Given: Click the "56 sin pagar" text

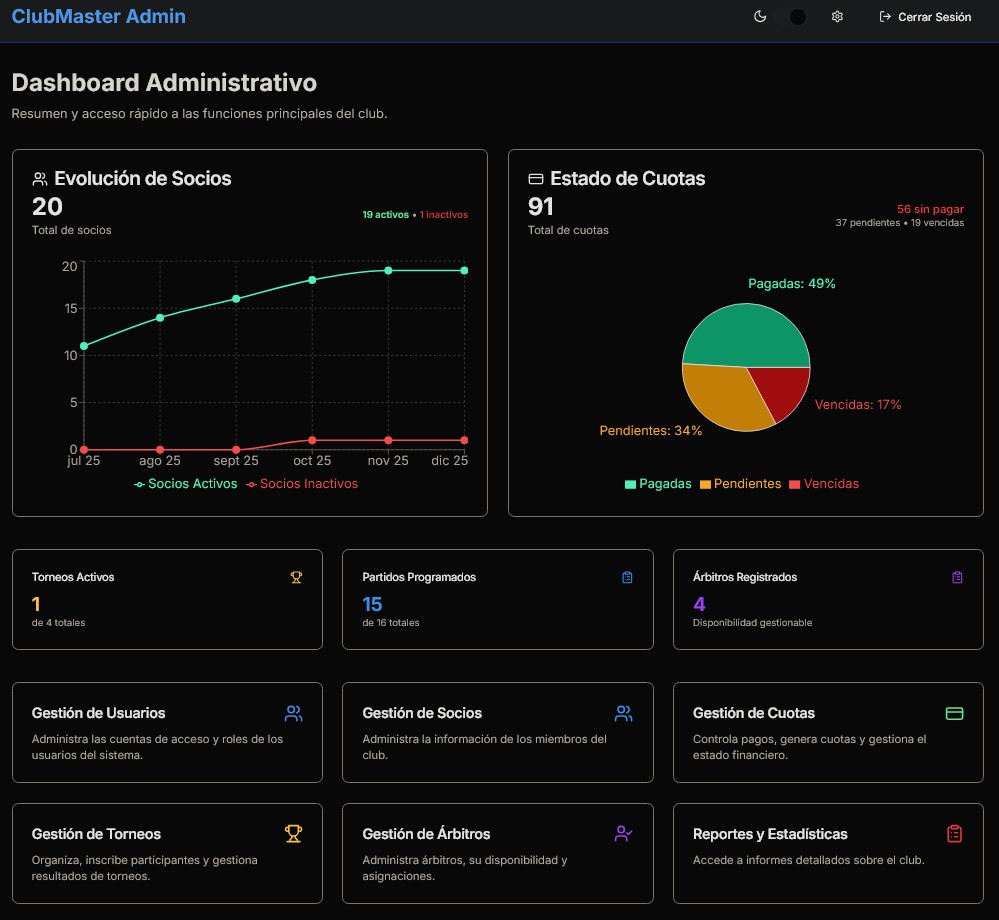Looking at the screenshot, I should [930, 209].
